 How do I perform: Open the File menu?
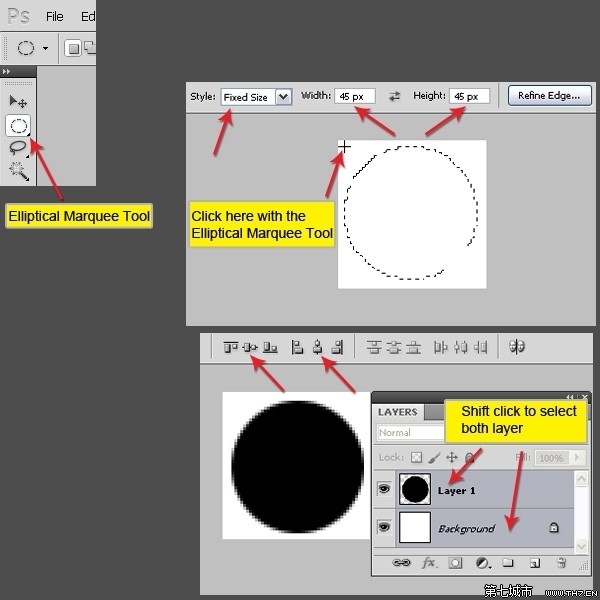(x=55, y=16)
